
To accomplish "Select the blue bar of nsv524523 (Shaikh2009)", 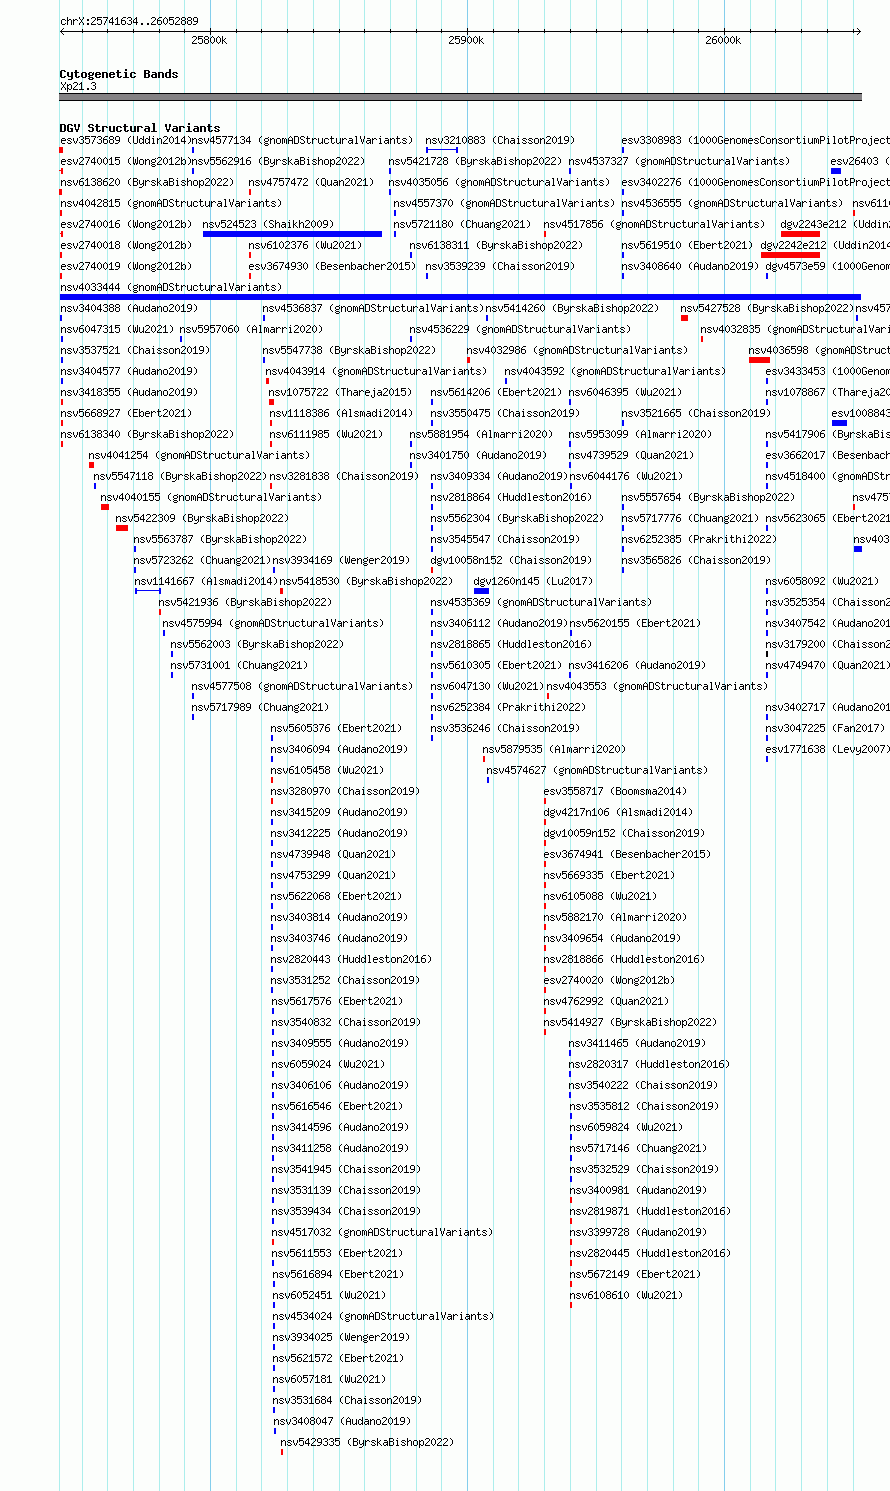I will 292,234.
